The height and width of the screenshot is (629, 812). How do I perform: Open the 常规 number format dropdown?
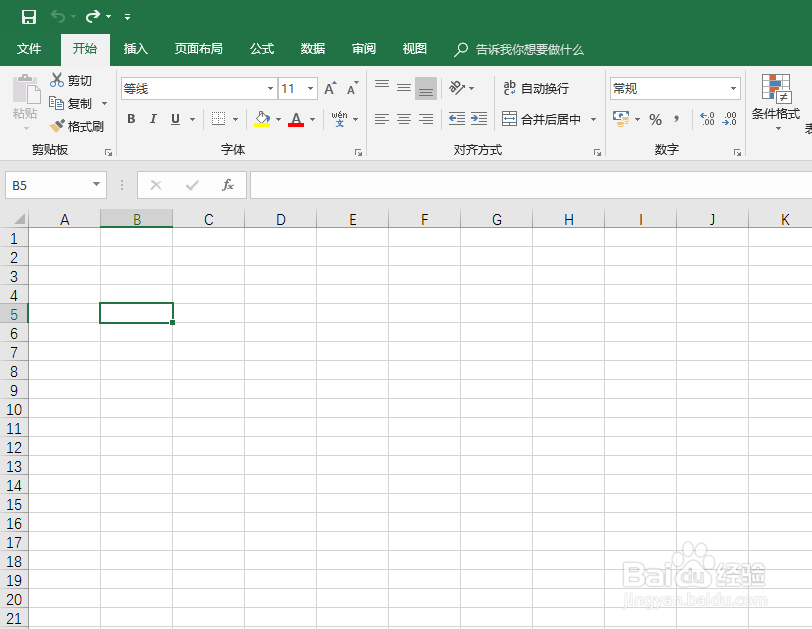(x=733, y=89)
